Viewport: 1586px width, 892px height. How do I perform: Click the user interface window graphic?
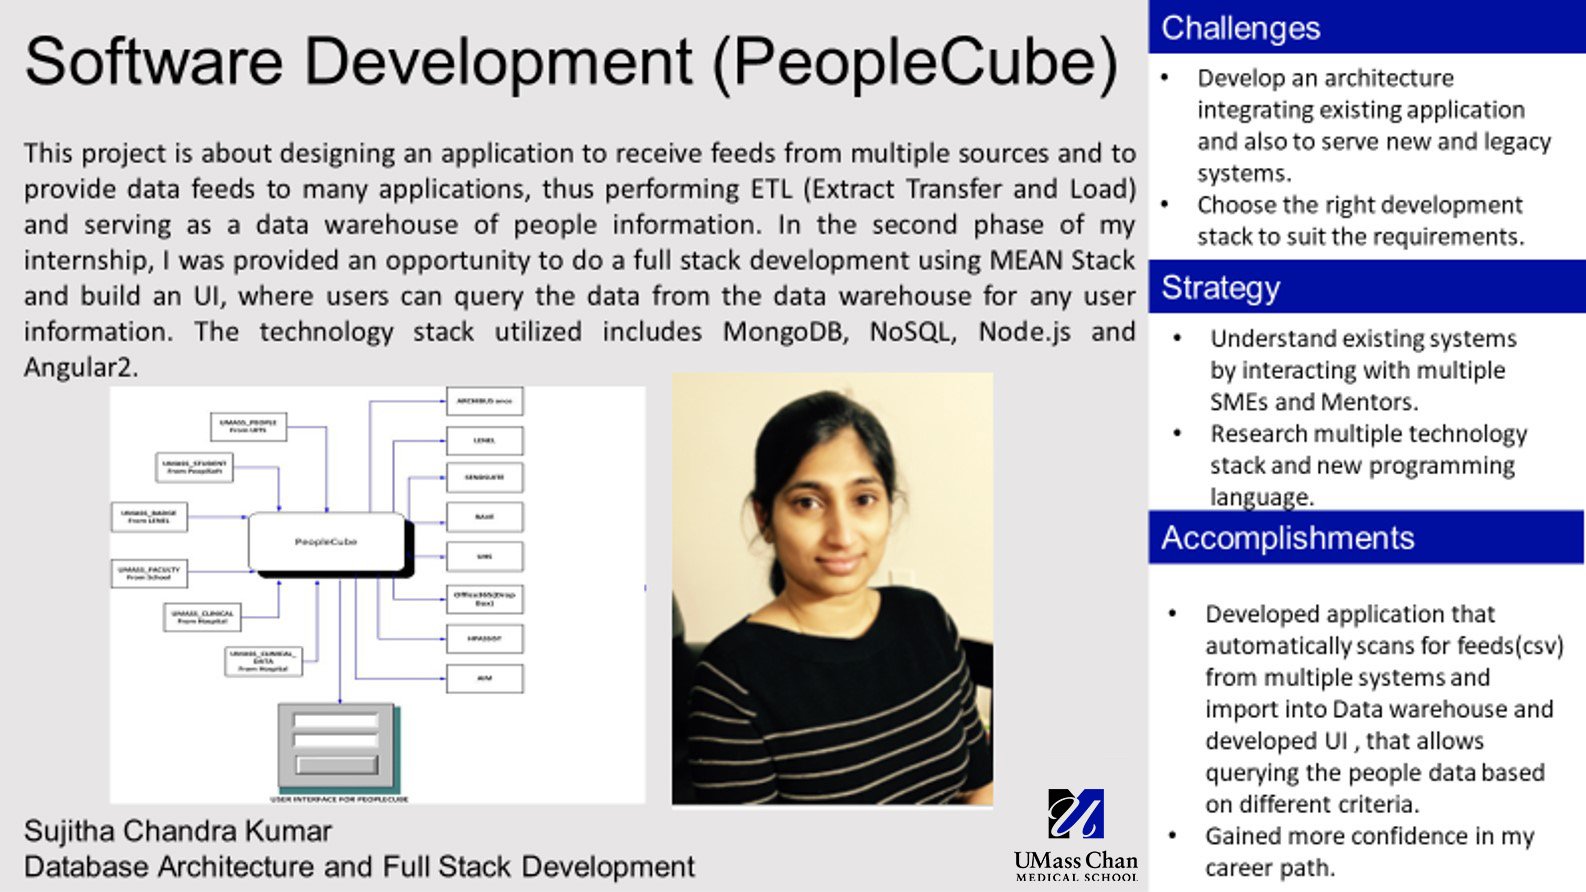click(336, 745)
